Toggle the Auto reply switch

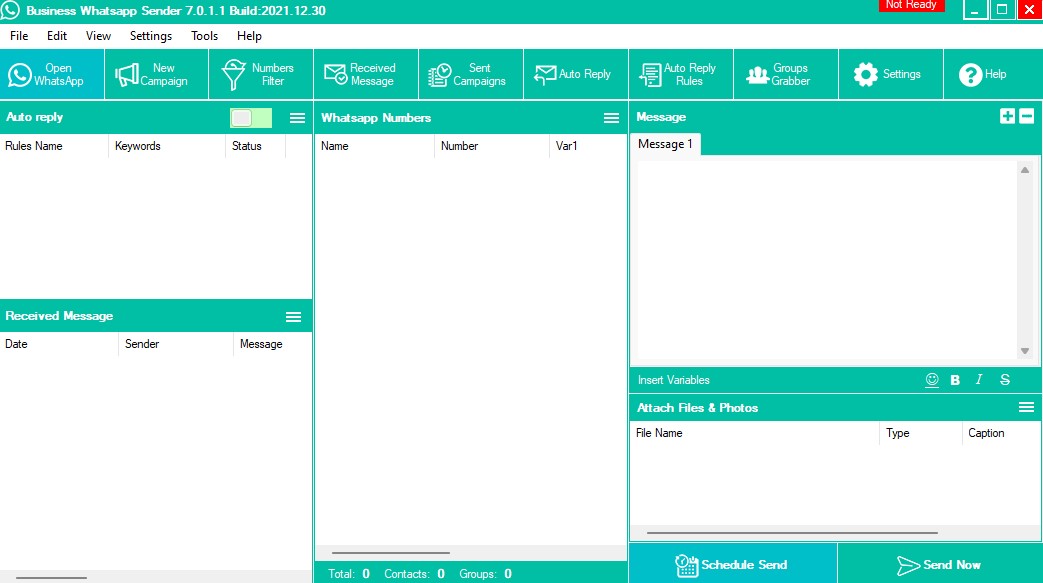[250, 118]
